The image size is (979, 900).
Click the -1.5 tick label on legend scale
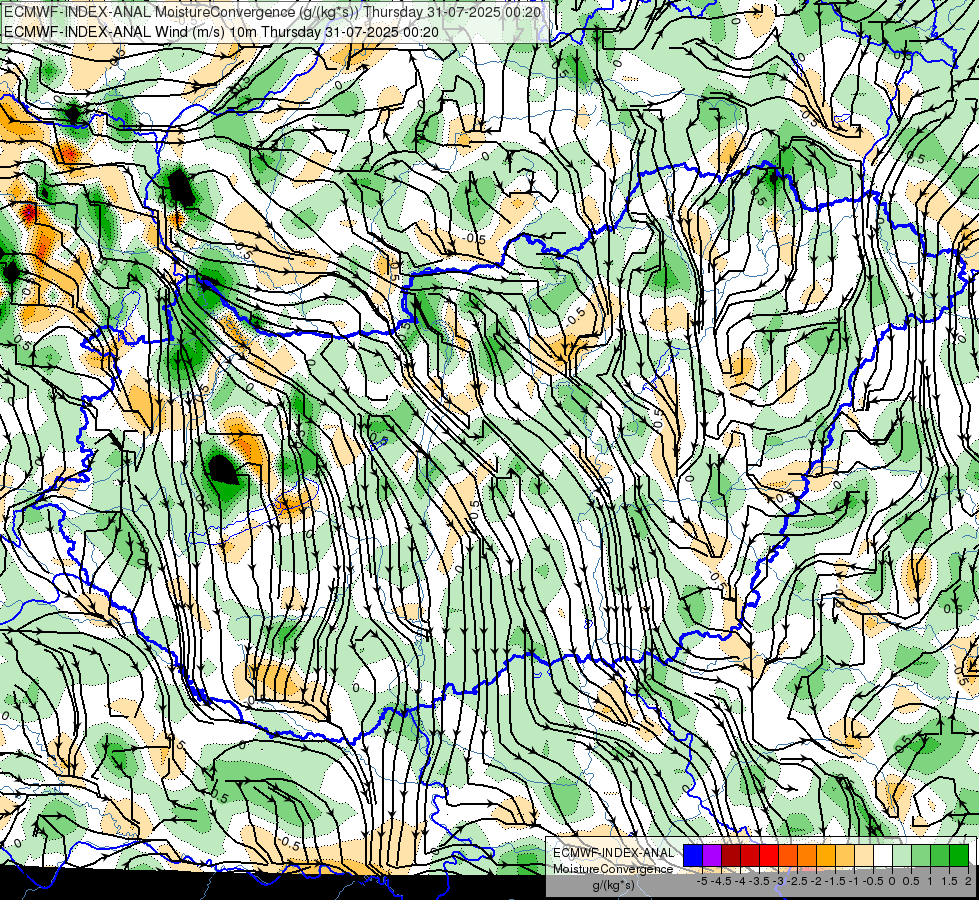(x=835, y=881)
